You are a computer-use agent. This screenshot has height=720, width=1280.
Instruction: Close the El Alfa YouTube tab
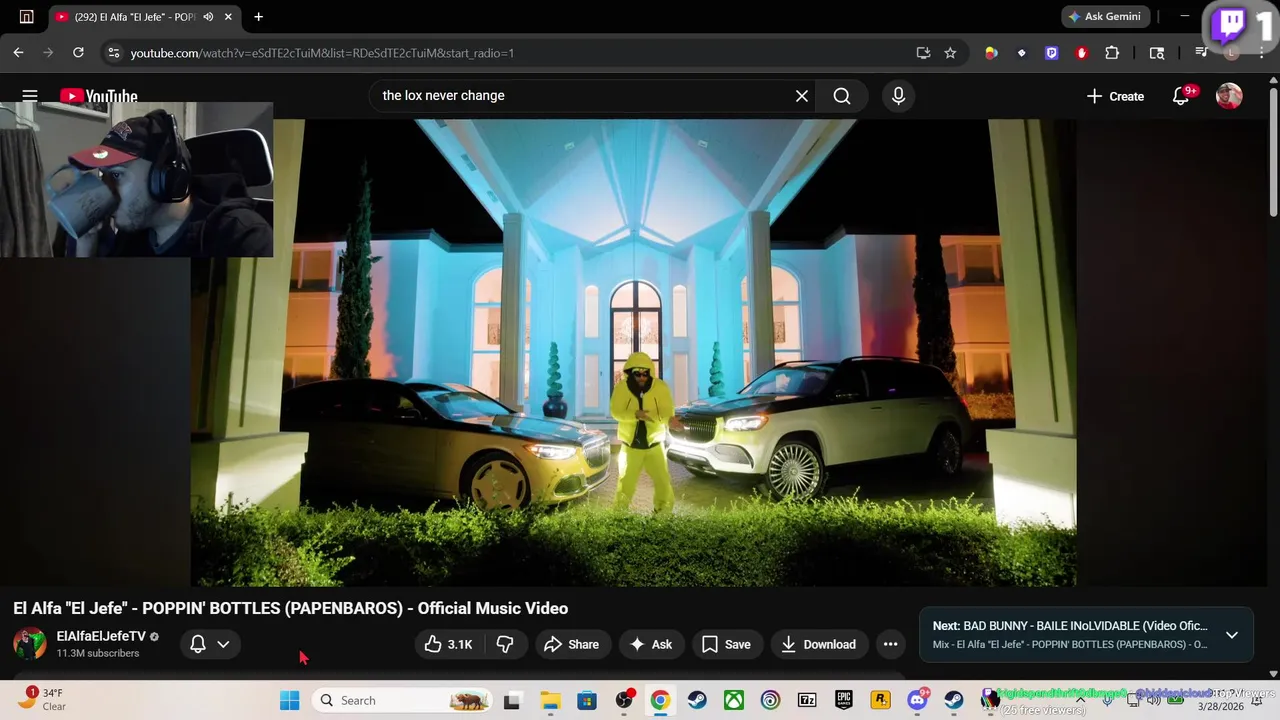point(229,17)
